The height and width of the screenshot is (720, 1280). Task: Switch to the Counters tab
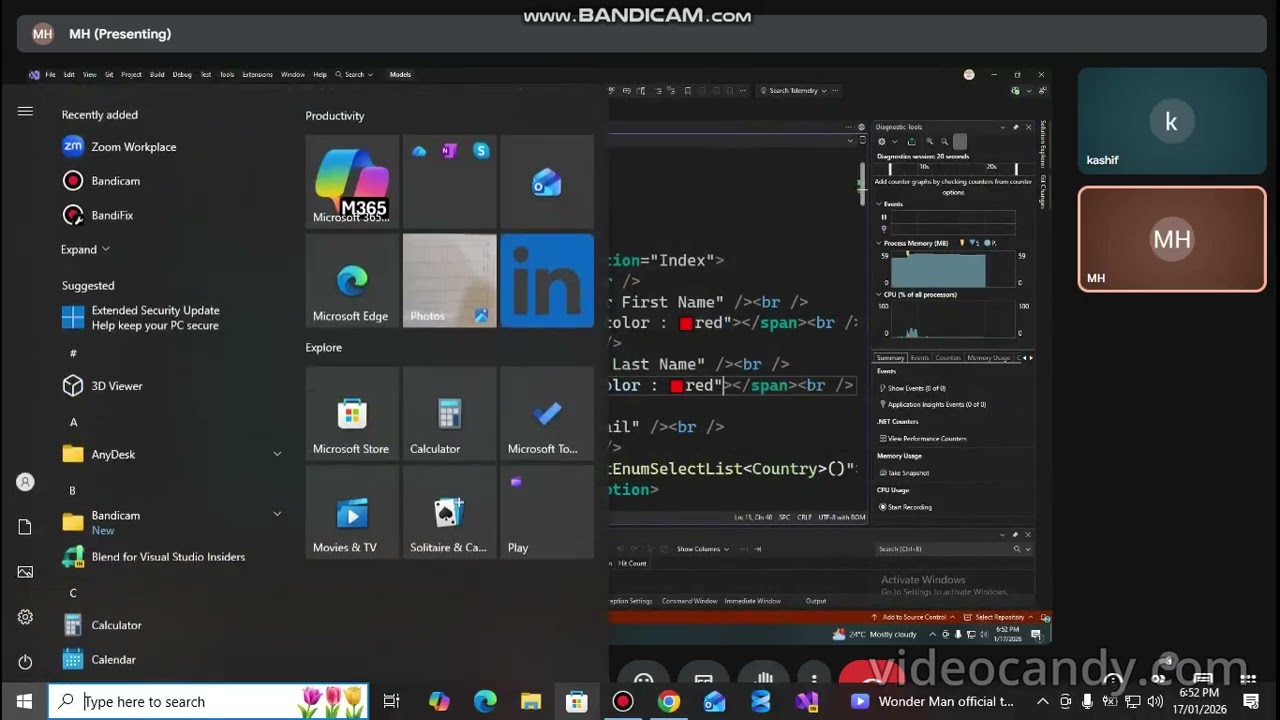(948, 357)
